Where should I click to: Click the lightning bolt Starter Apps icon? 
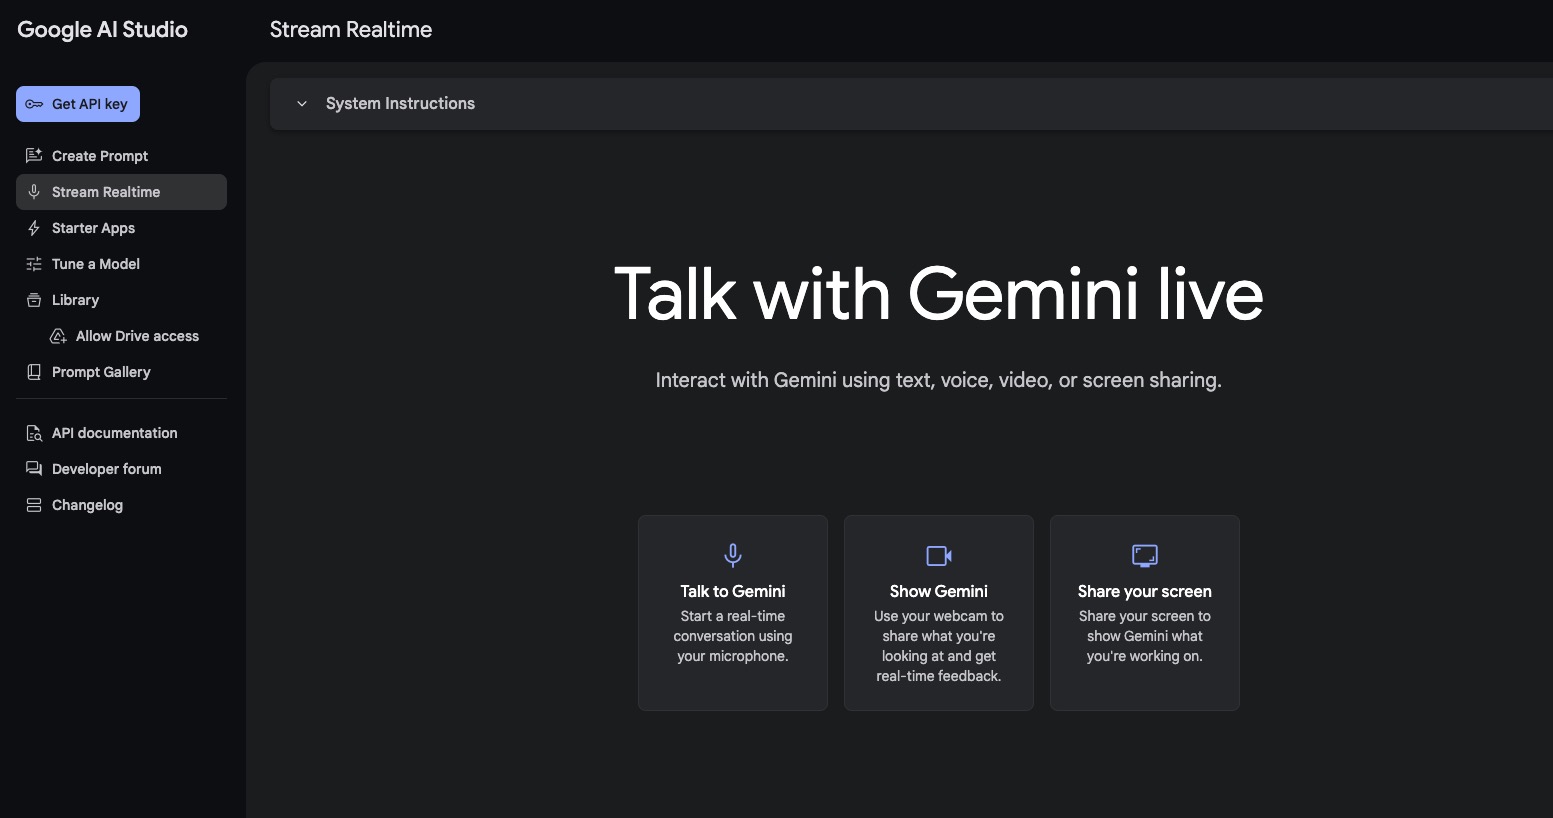34,228
